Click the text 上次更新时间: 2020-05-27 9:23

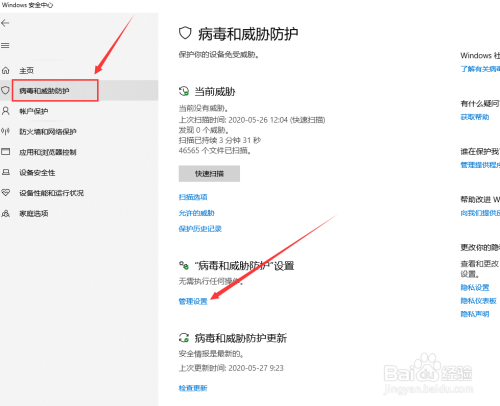click(231, 368)
